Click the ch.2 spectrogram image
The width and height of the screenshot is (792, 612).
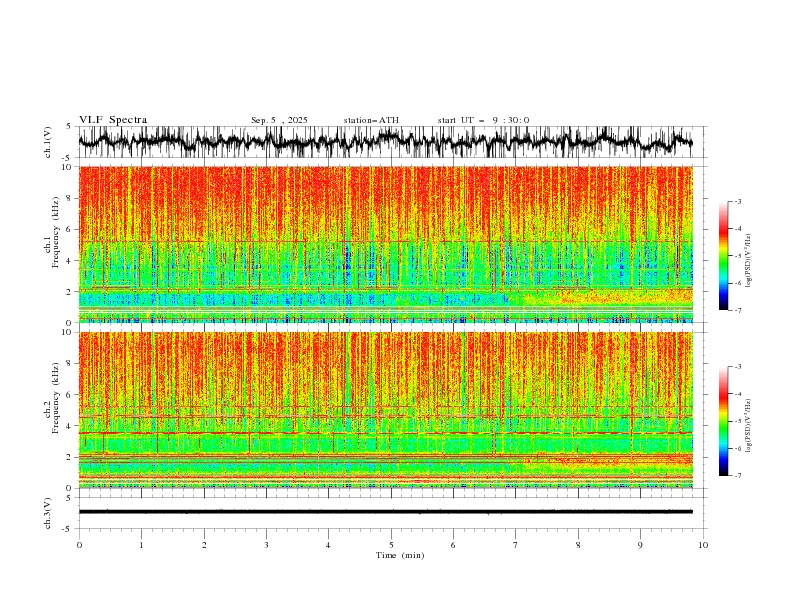(x=385, y=410)
